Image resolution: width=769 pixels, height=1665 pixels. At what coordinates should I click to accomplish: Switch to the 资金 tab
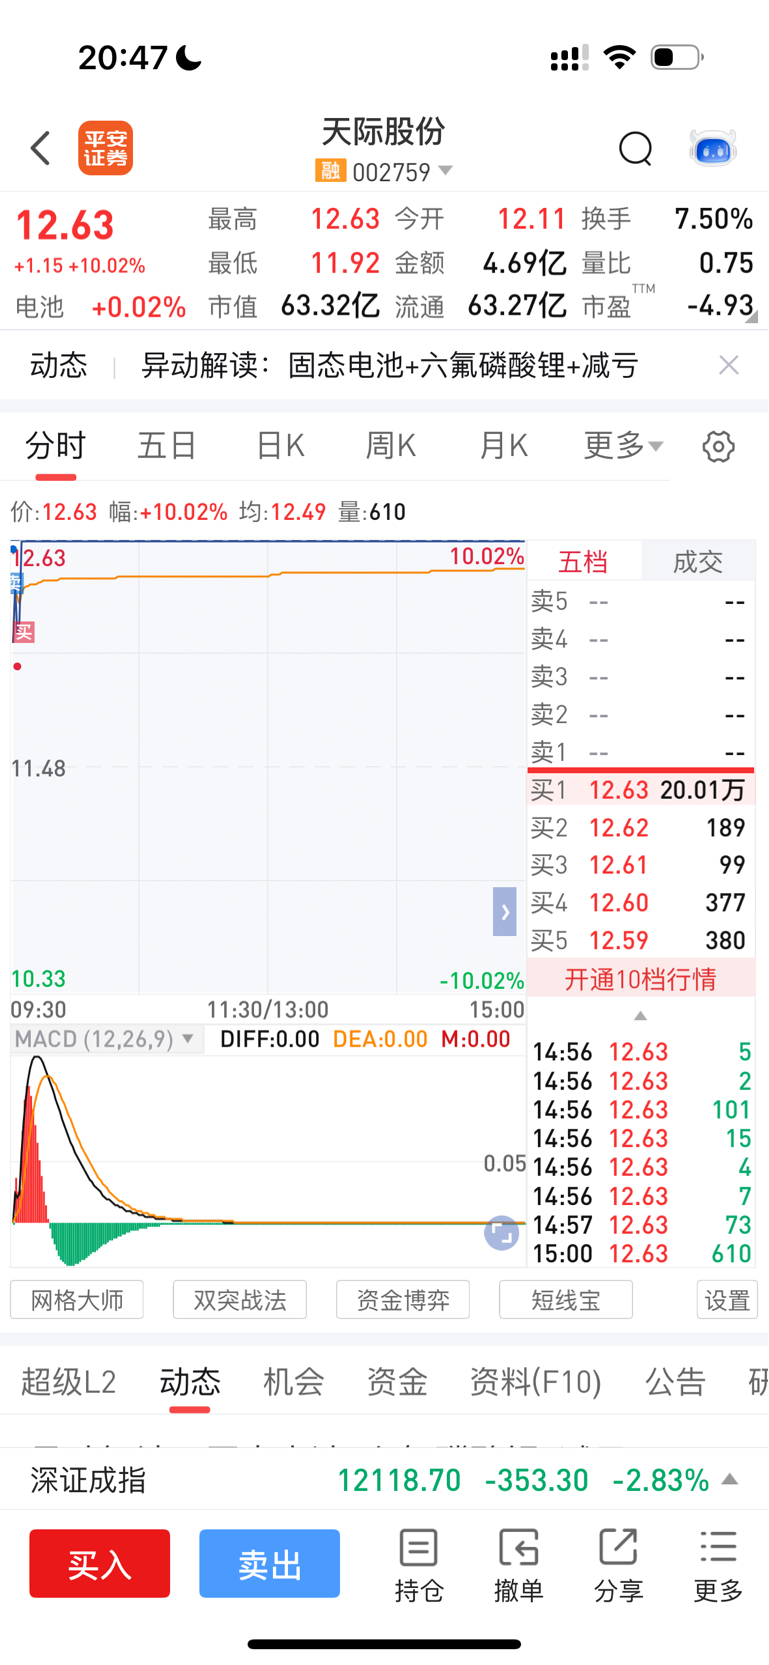[397, 1382]
